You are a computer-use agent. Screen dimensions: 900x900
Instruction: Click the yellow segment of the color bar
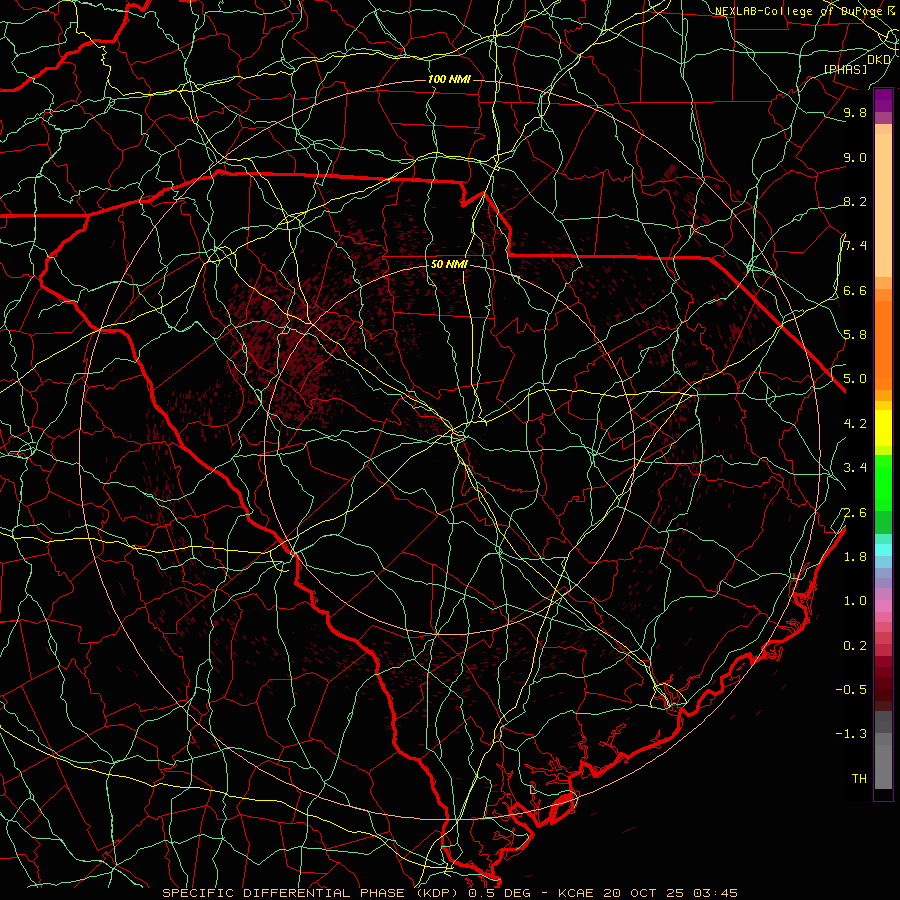pos(883,428)
